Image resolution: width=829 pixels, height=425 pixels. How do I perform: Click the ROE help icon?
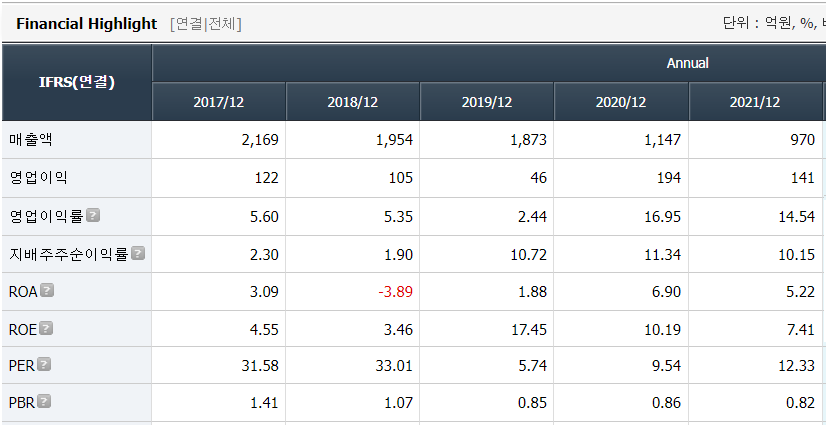[47, 329]
